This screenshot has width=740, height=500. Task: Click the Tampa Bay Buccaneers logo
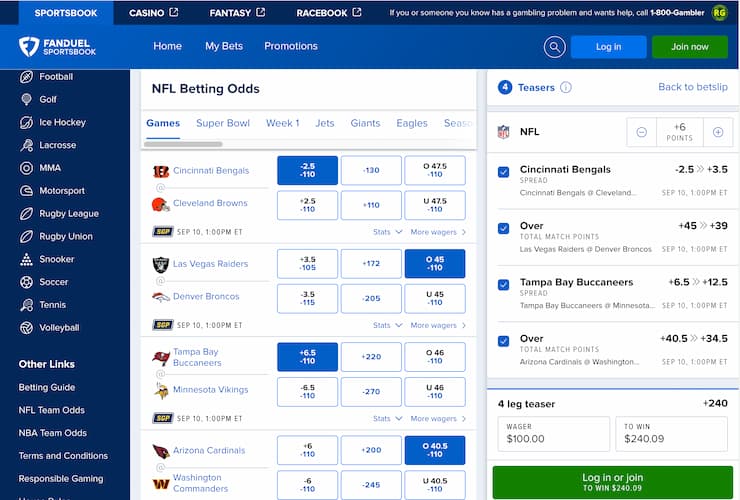coord(161,358)
